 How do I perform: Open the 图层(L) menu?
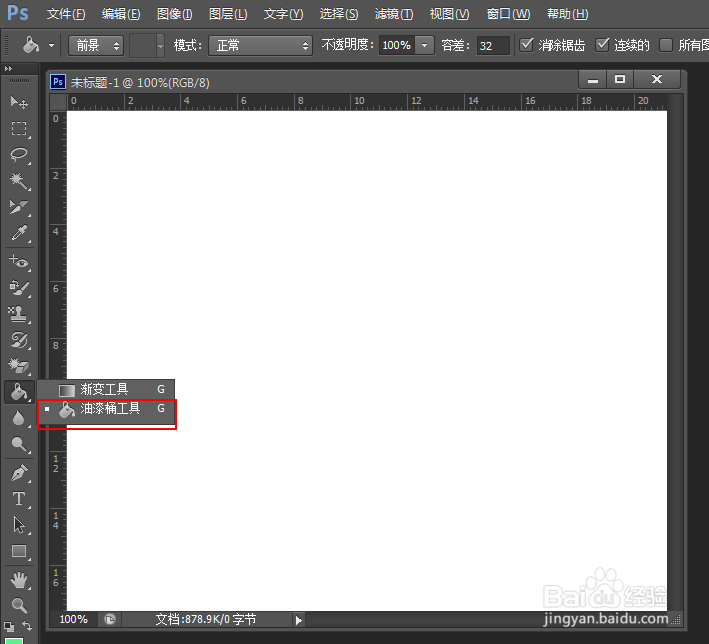(228, 14)
